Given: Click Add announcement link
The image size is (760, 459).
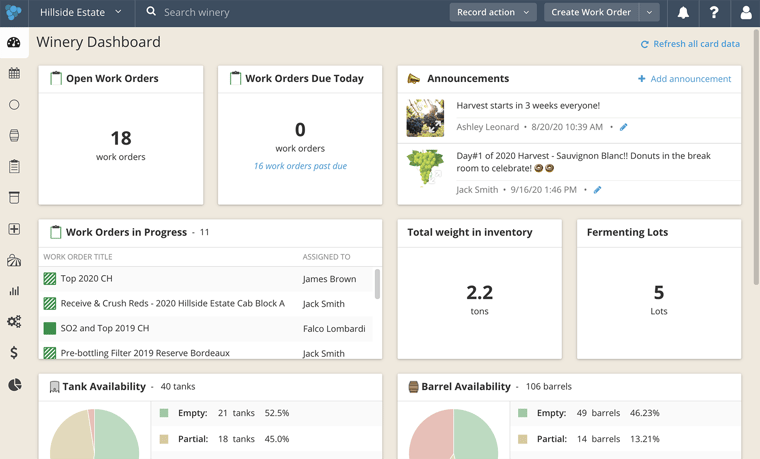Looking at the screenshot, I should (684, 79).
